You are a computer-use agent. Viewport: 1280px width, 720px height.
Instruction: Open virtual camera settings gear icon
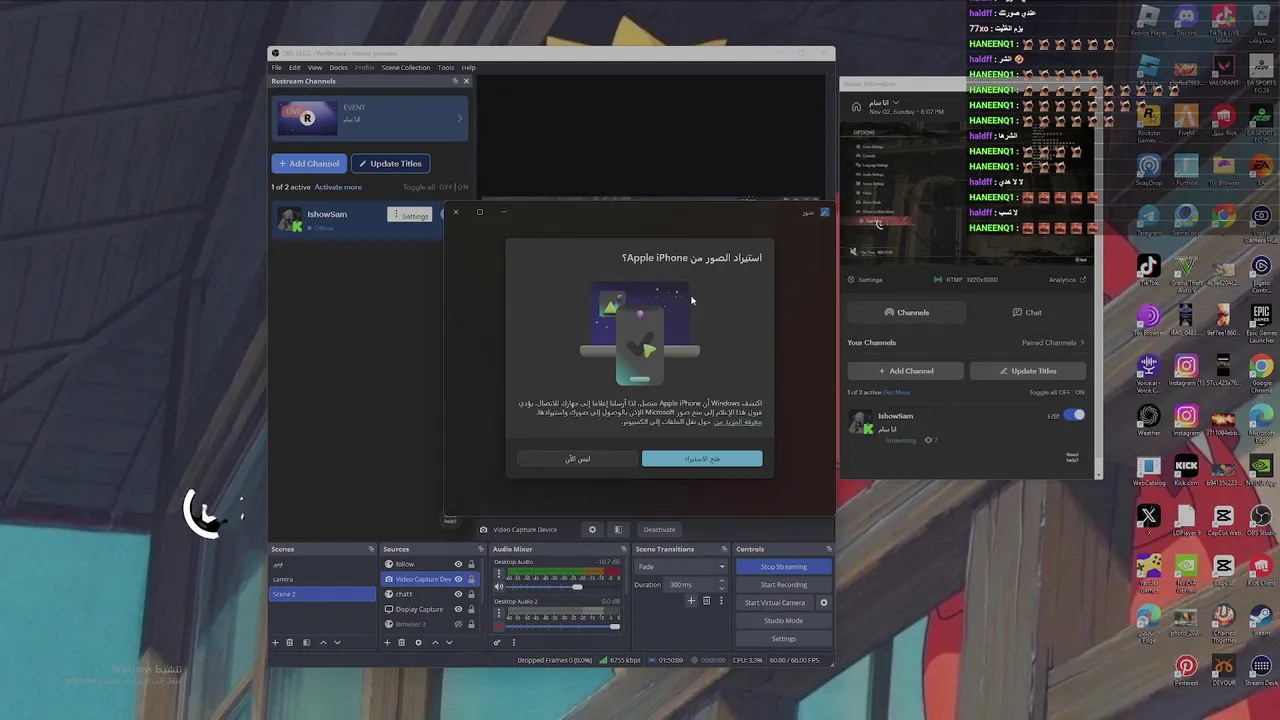[x=824, y=602]
